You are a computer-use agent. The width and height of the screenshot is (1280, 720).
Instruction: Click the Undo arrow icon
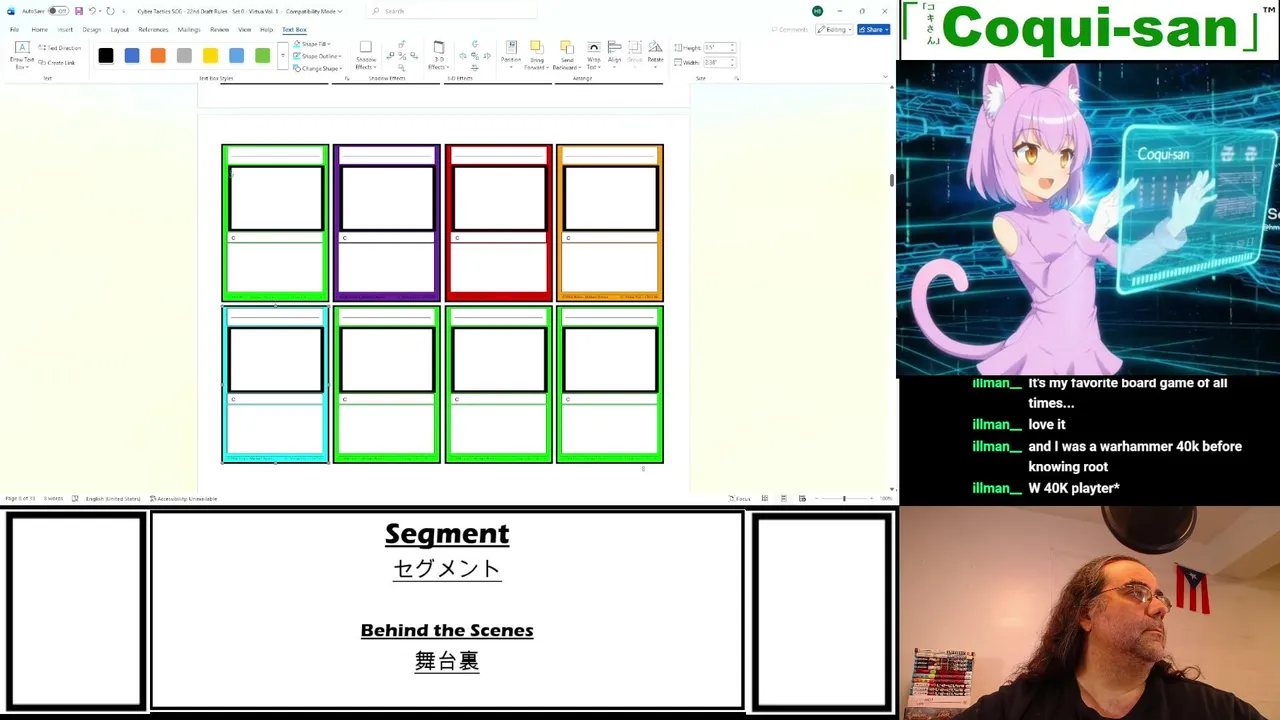pyautogui.click(x=92, y=11)
